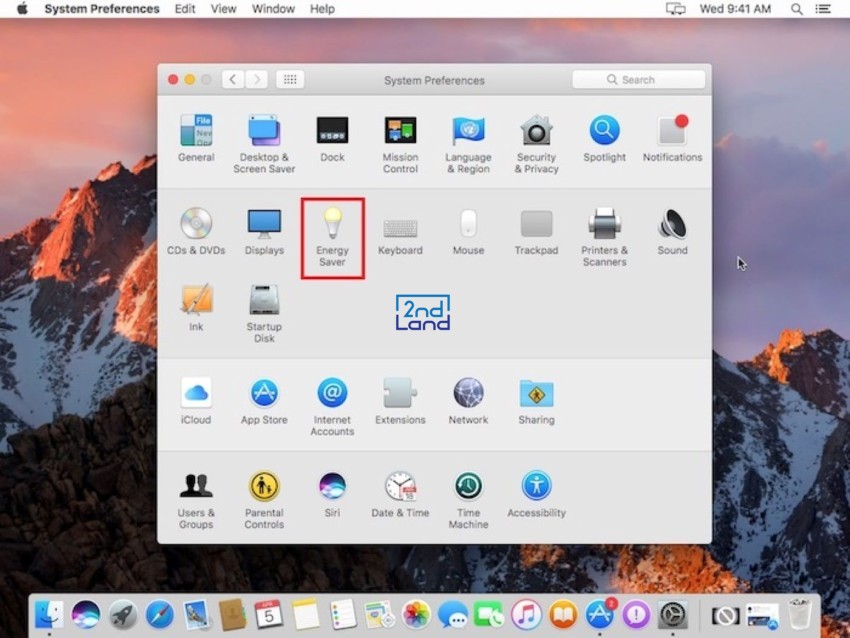The height and width of the screenshot is (638, 850).
Task: Open Displays preferences
Action: [264, 231]
